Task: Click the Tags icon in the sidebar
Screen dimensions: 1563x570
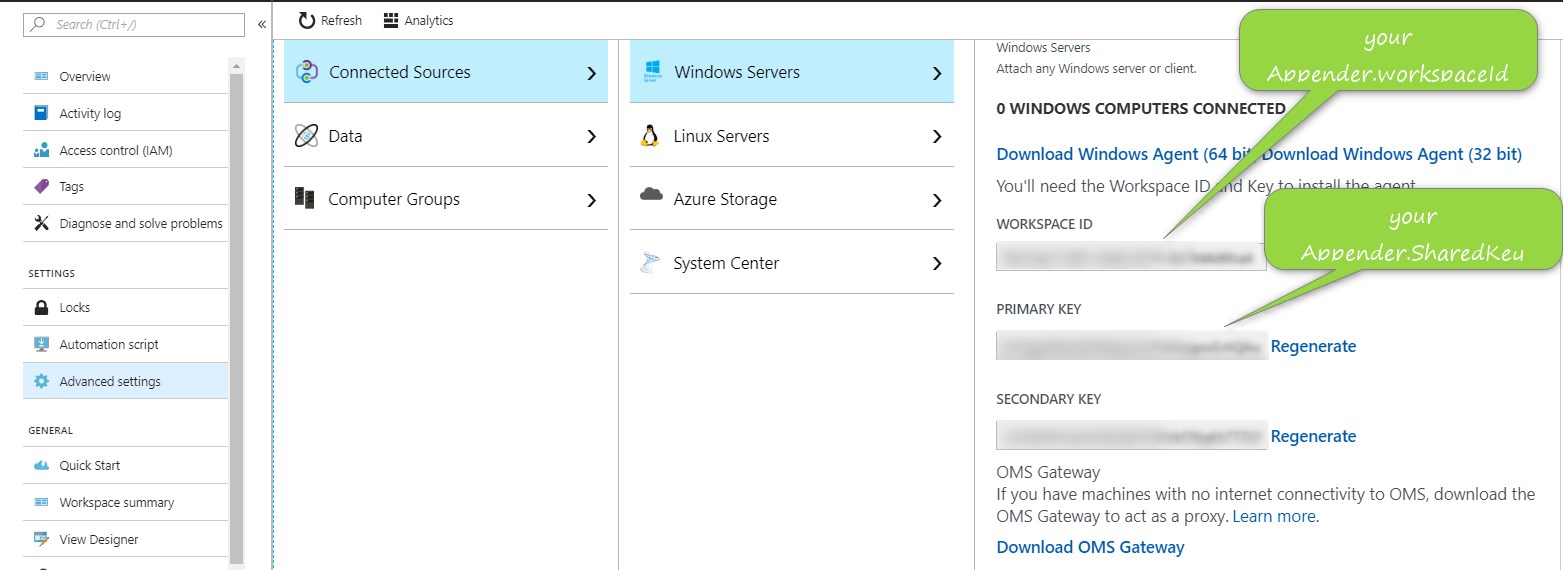Action: point(41,187)
